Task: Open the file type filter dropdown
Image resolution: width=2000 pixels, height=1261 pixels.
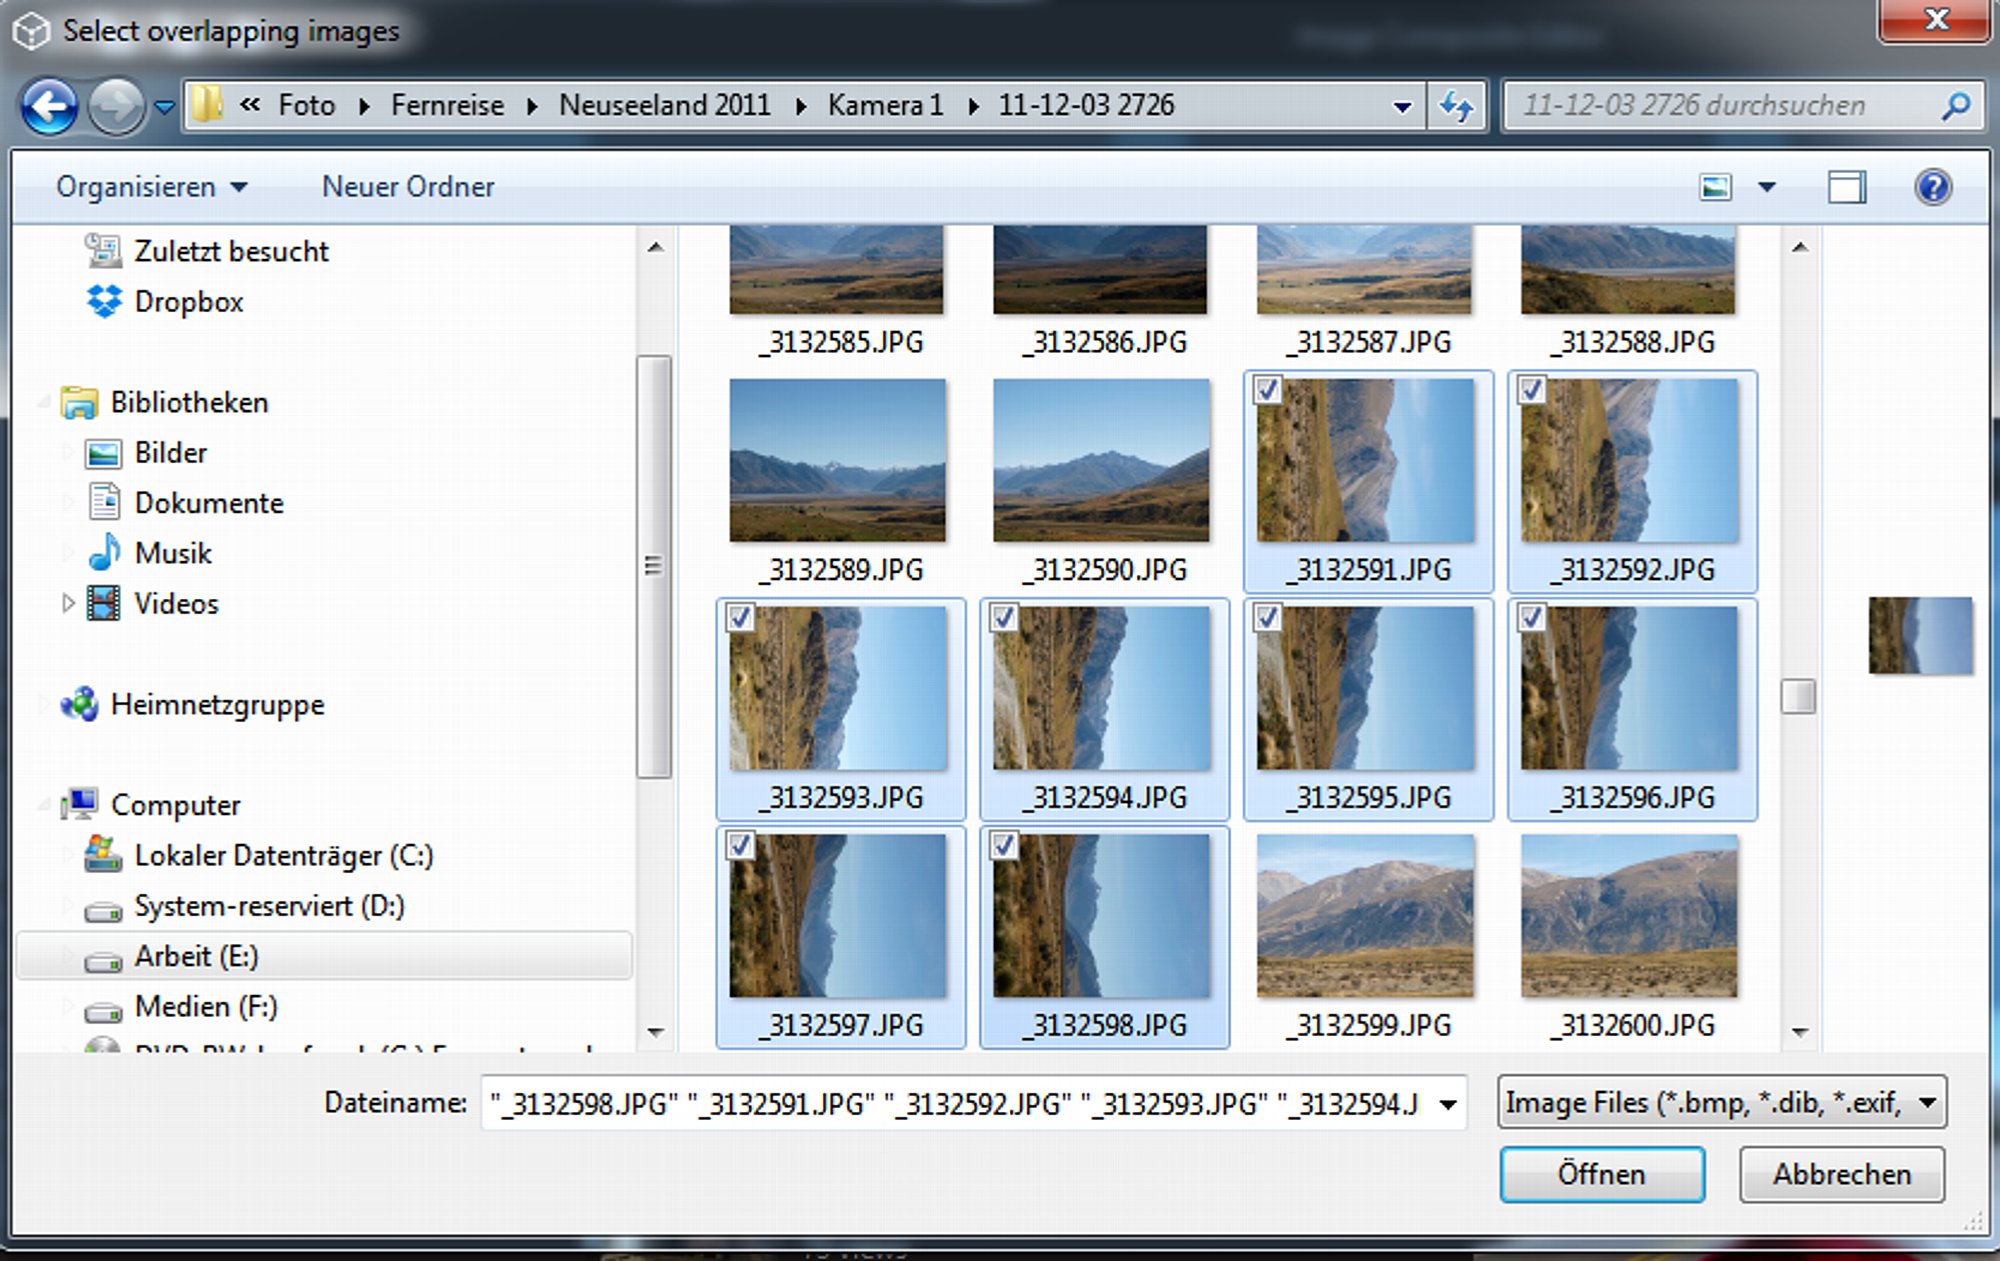Action: click(1722, 1102)
